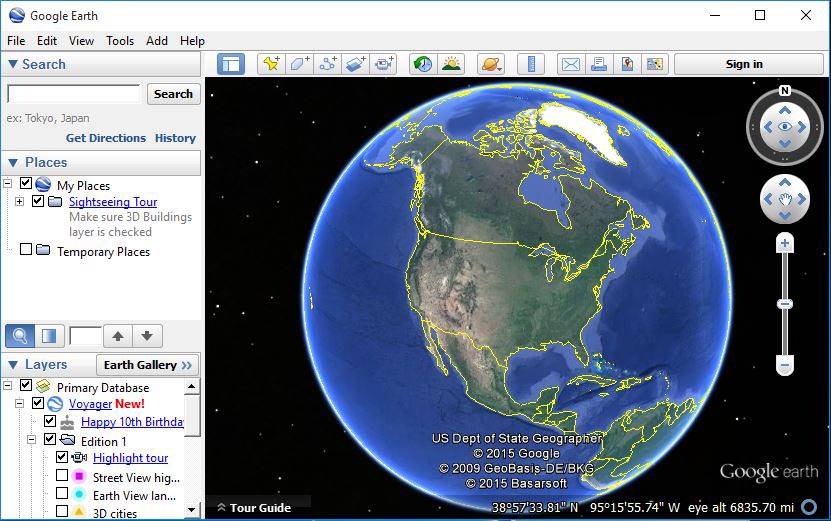Look up using the top navigation arrow
This screenshot has height=521, width=831.
[x=785, y=110]
